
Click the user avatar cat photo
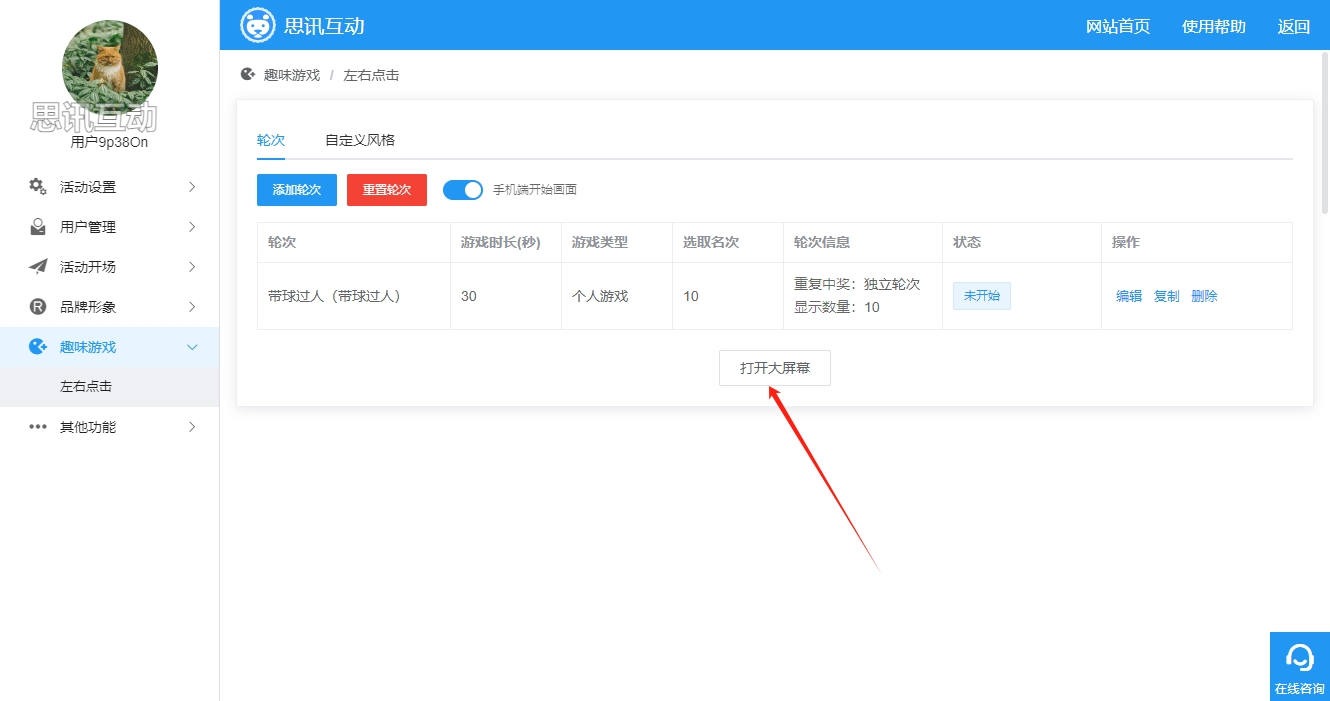pos(110,66)
